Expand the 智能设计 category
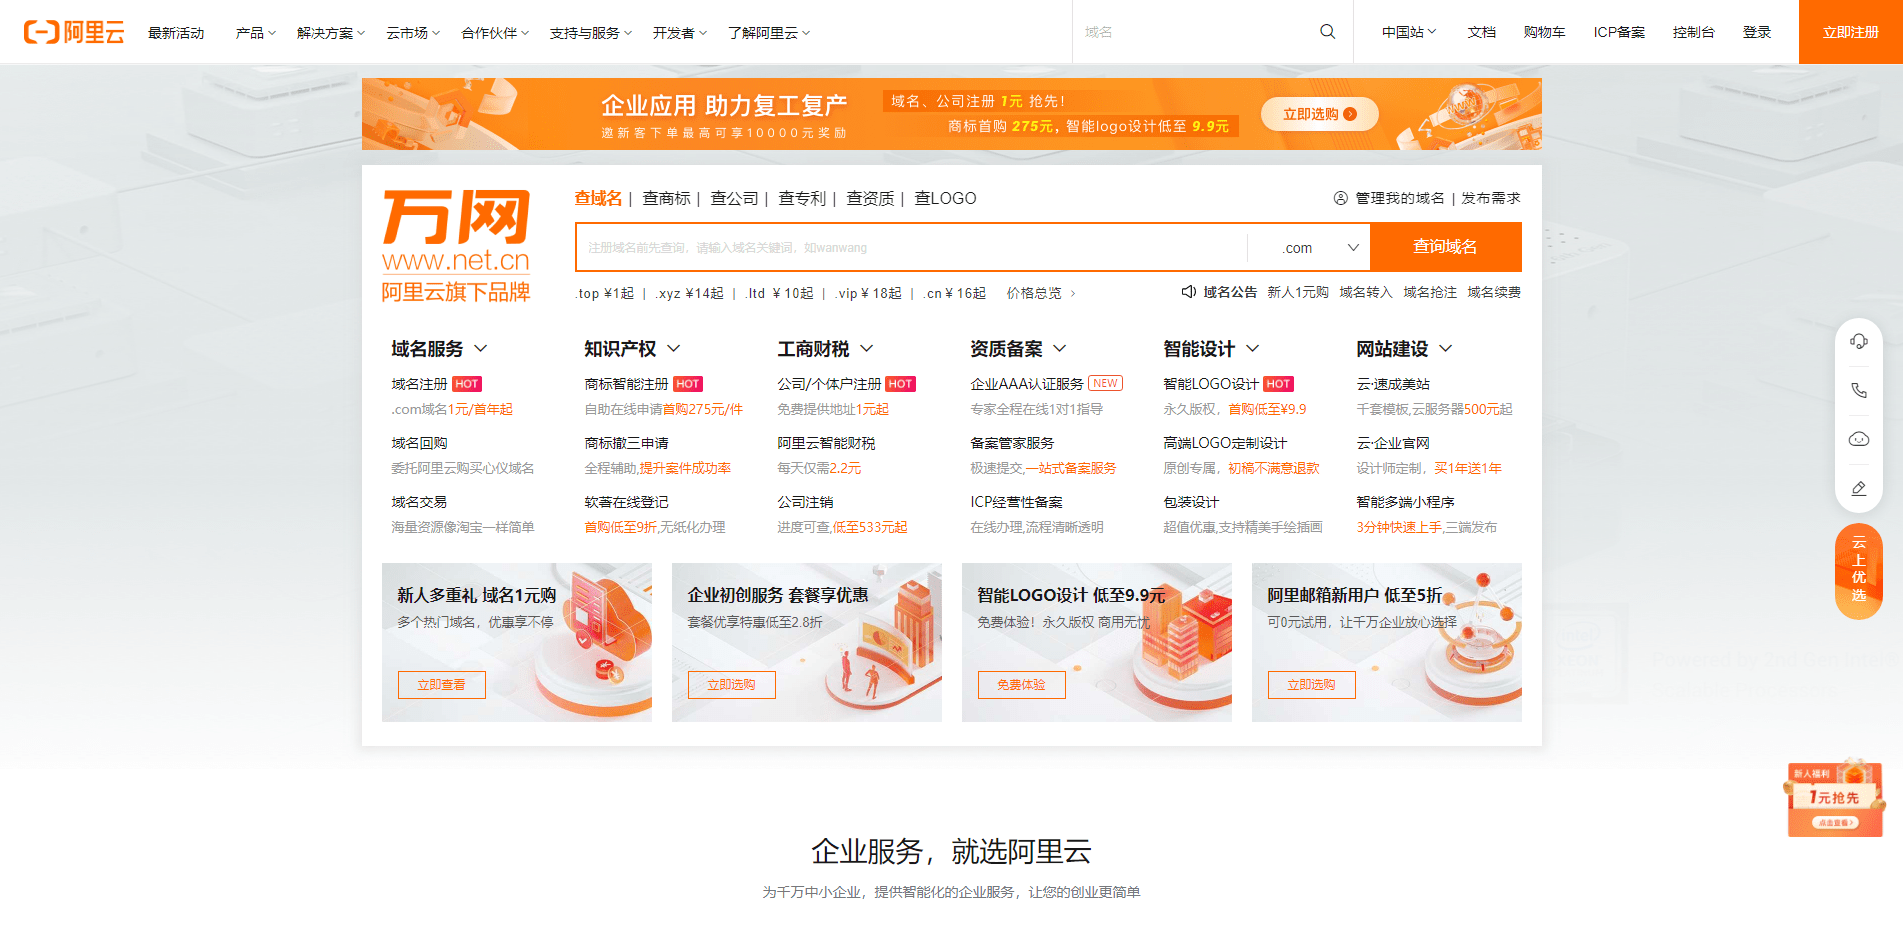Image resolution: width=1903 pixels, height=937 pixels. coord(1211,348)
